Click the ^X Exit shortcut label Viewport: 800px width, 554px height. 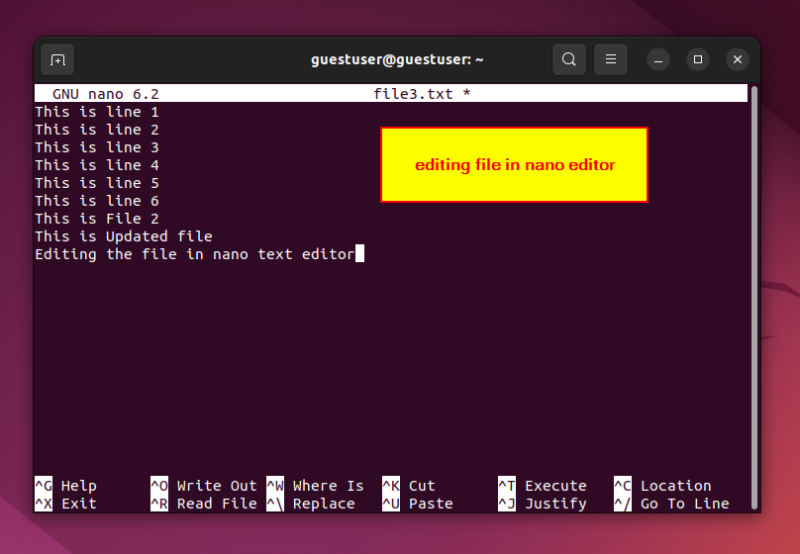coord(66,503)
